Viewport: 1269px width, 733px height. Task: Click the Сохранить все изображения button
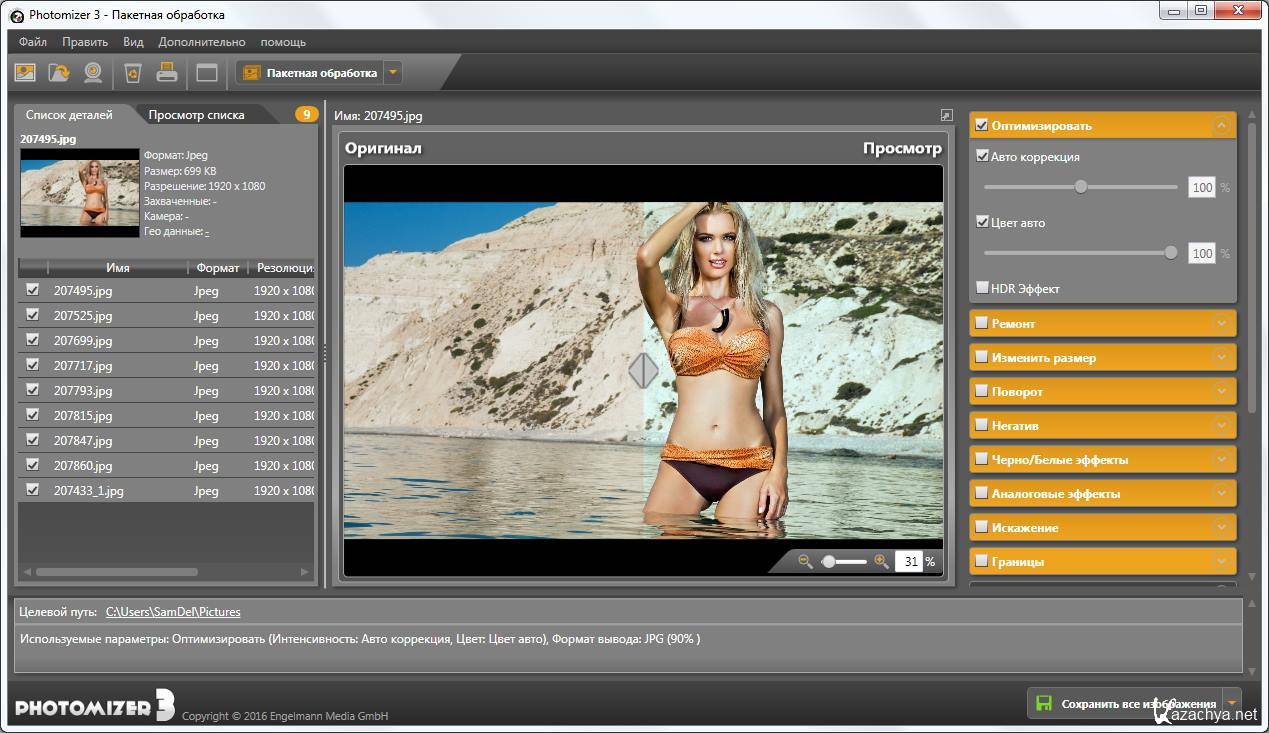tap(1125, 704)
